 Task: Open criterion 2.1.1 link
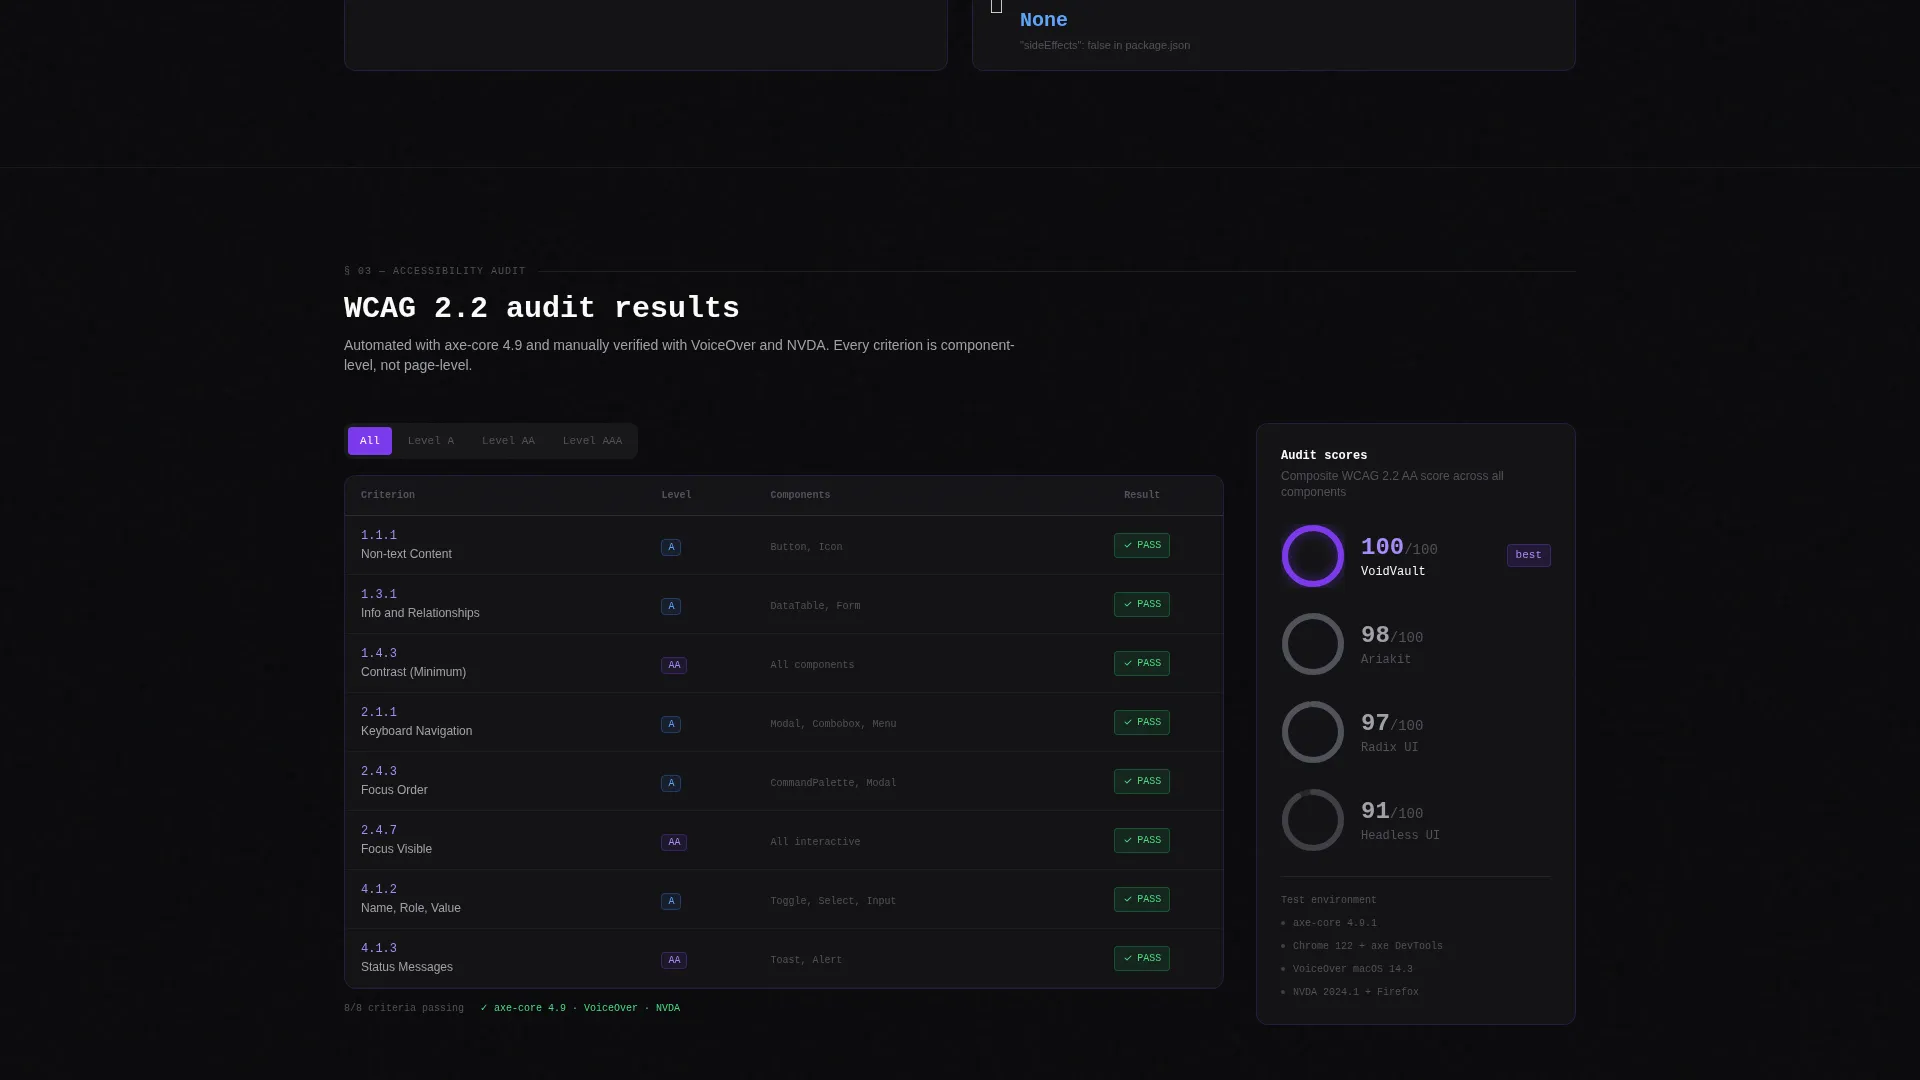click(379, 713)
